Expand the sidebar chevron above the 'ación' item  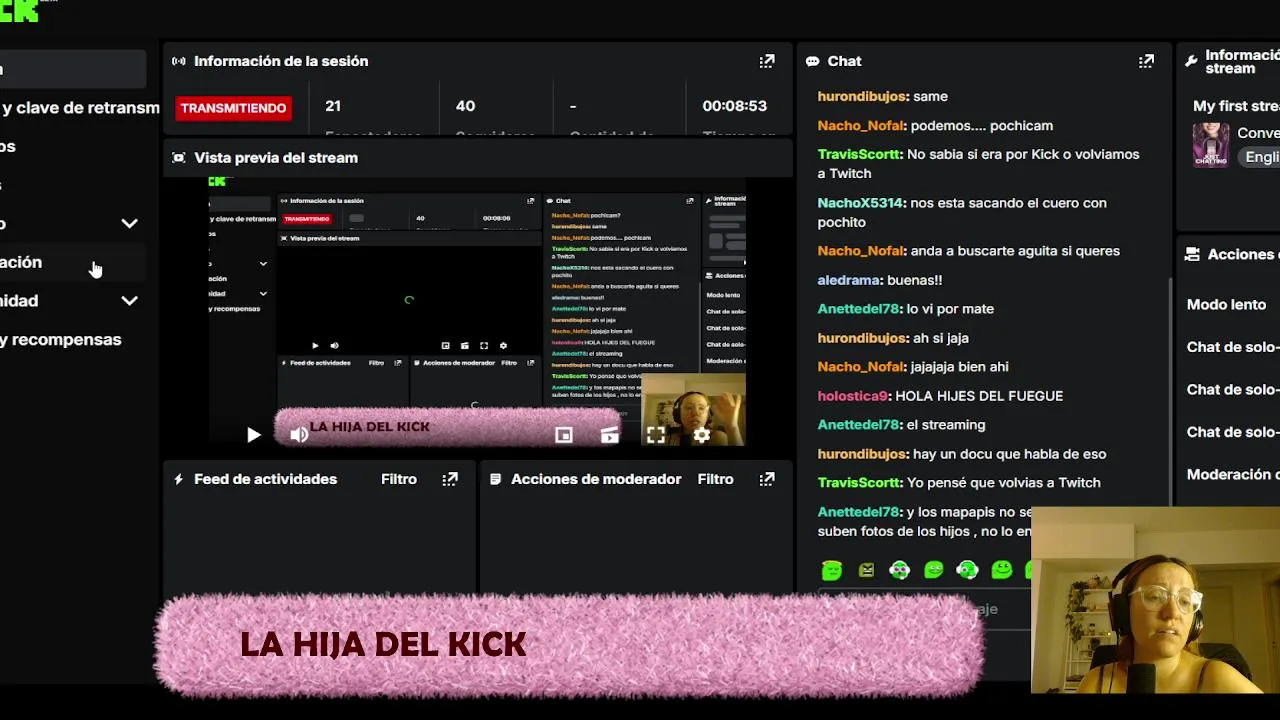[129, 224]
